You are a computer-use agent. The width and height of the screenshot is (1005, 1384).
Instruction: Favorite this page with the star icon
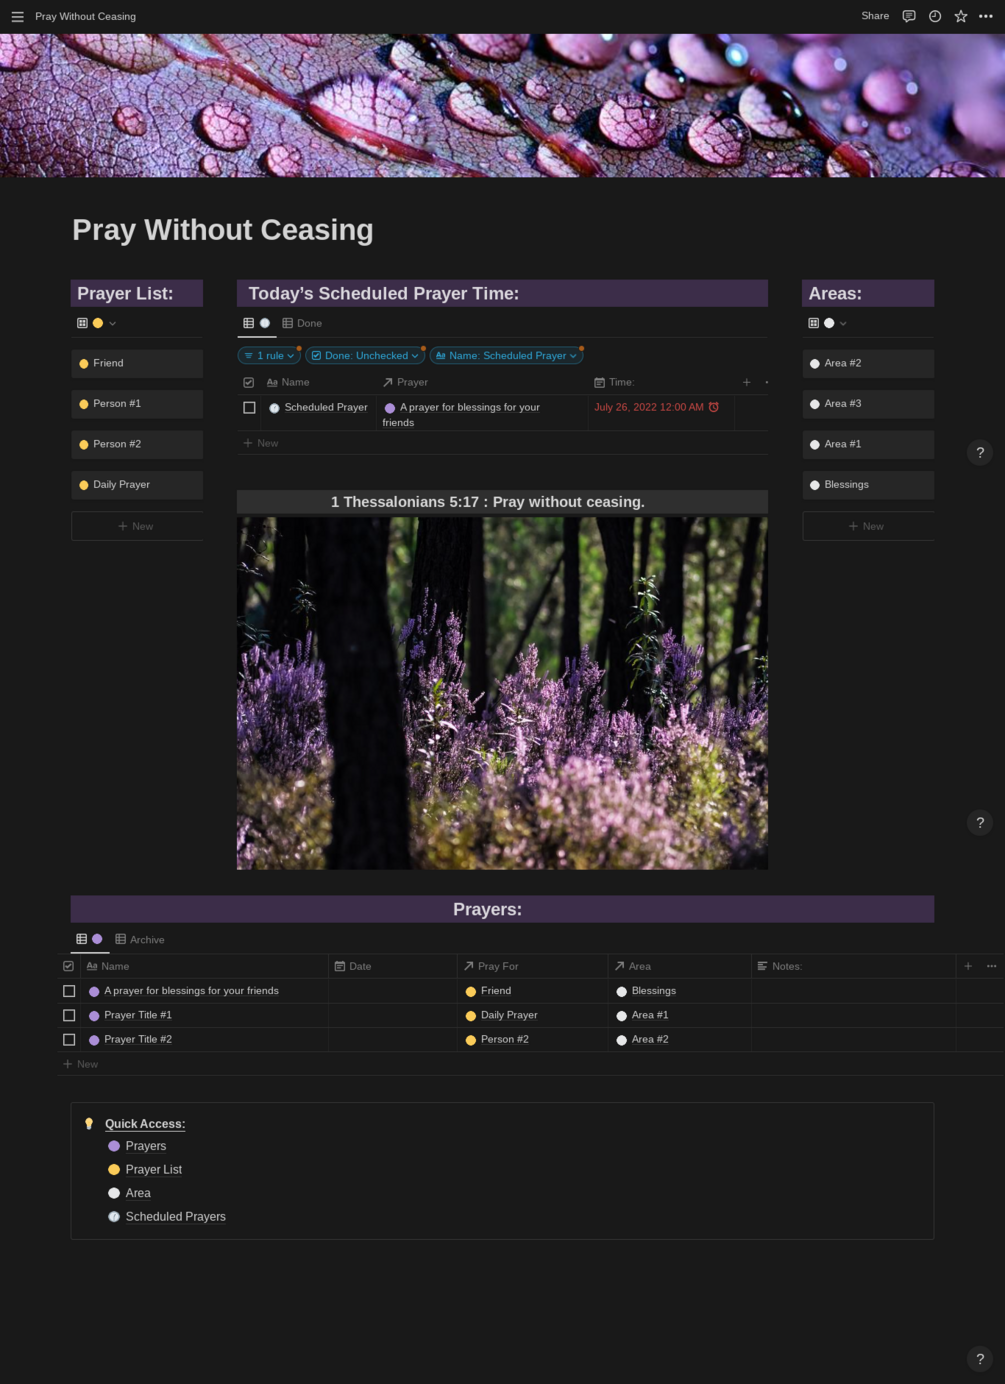(961, 16)
